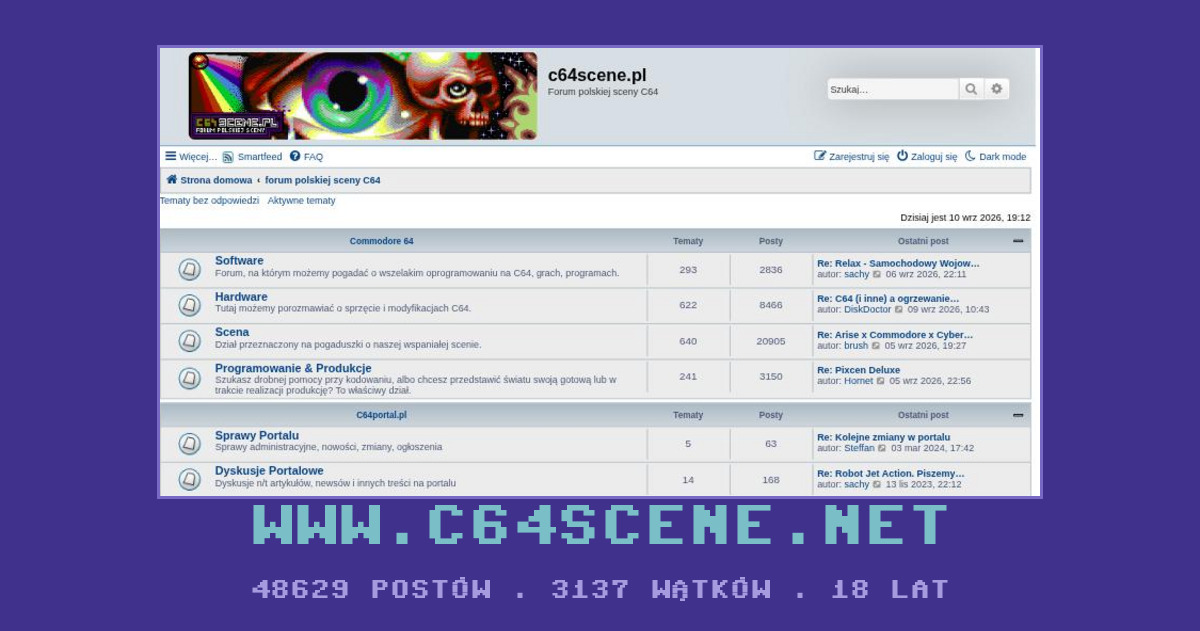Open author sachy profile in Software row
The width and height of the screenshot is (1200, 631).
(x=857, y=274)
